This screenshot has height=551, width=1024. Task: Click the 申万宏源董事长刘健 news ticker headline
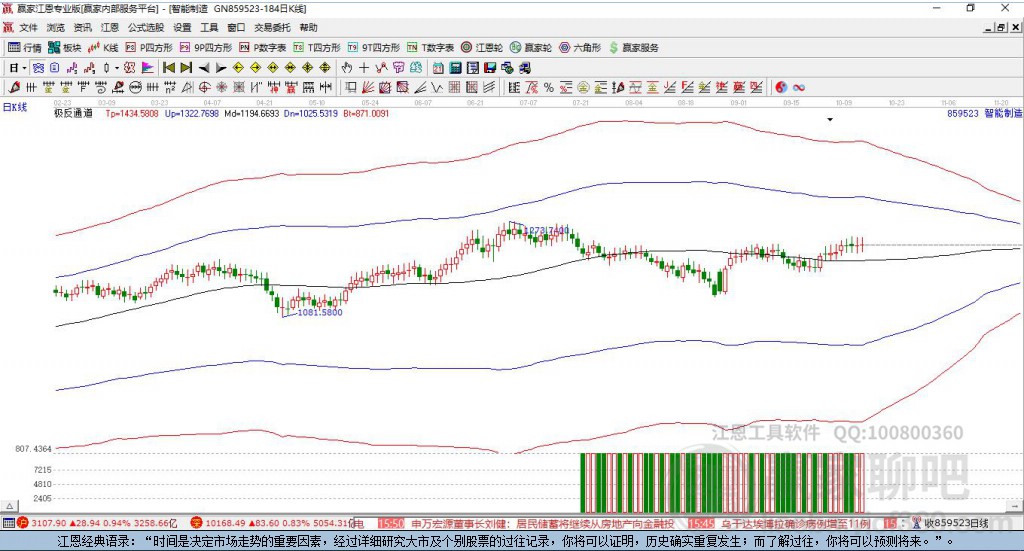[542, 523]
